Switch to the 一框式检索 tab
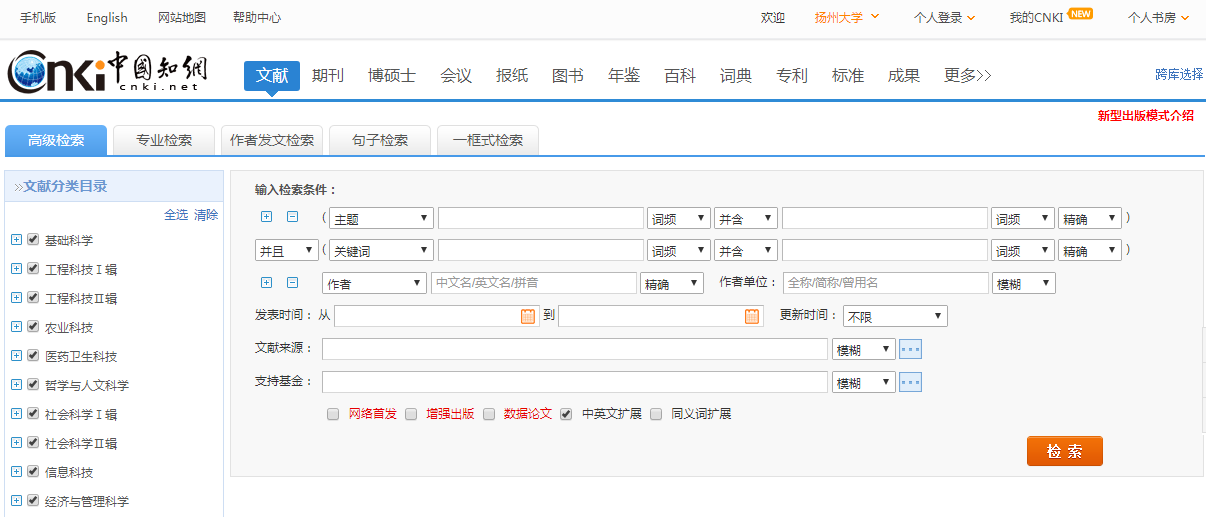Viewport: 1206px width, 517px height. pos(488,140)
